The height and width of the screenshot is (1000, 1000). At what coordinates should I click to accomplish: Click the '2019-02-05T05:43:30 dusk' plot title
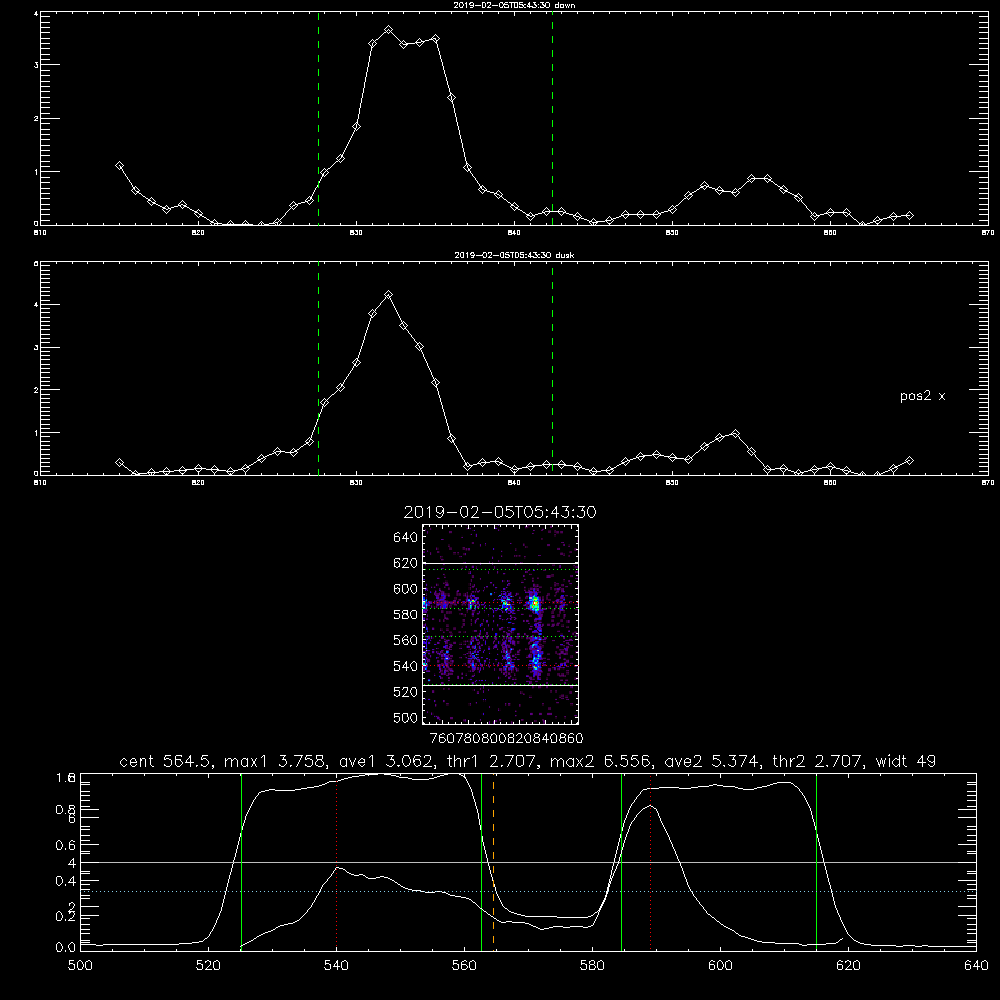click(x=514, y=255)
